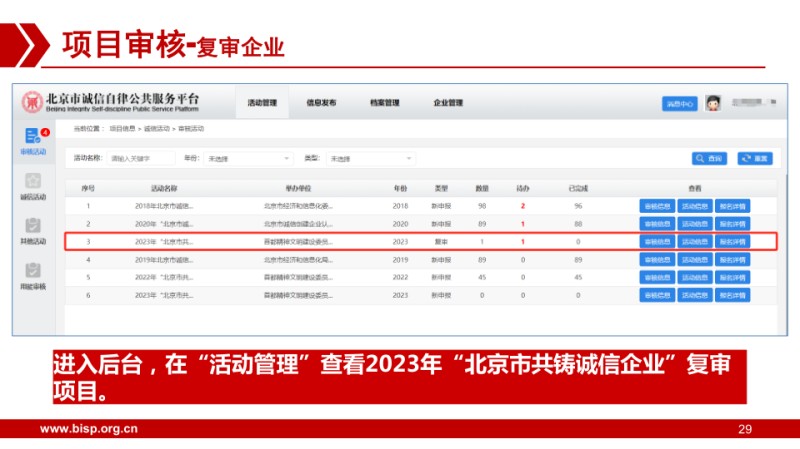Expand the 类型 type dropdown

pyautogui.click(x=371, y=158)
